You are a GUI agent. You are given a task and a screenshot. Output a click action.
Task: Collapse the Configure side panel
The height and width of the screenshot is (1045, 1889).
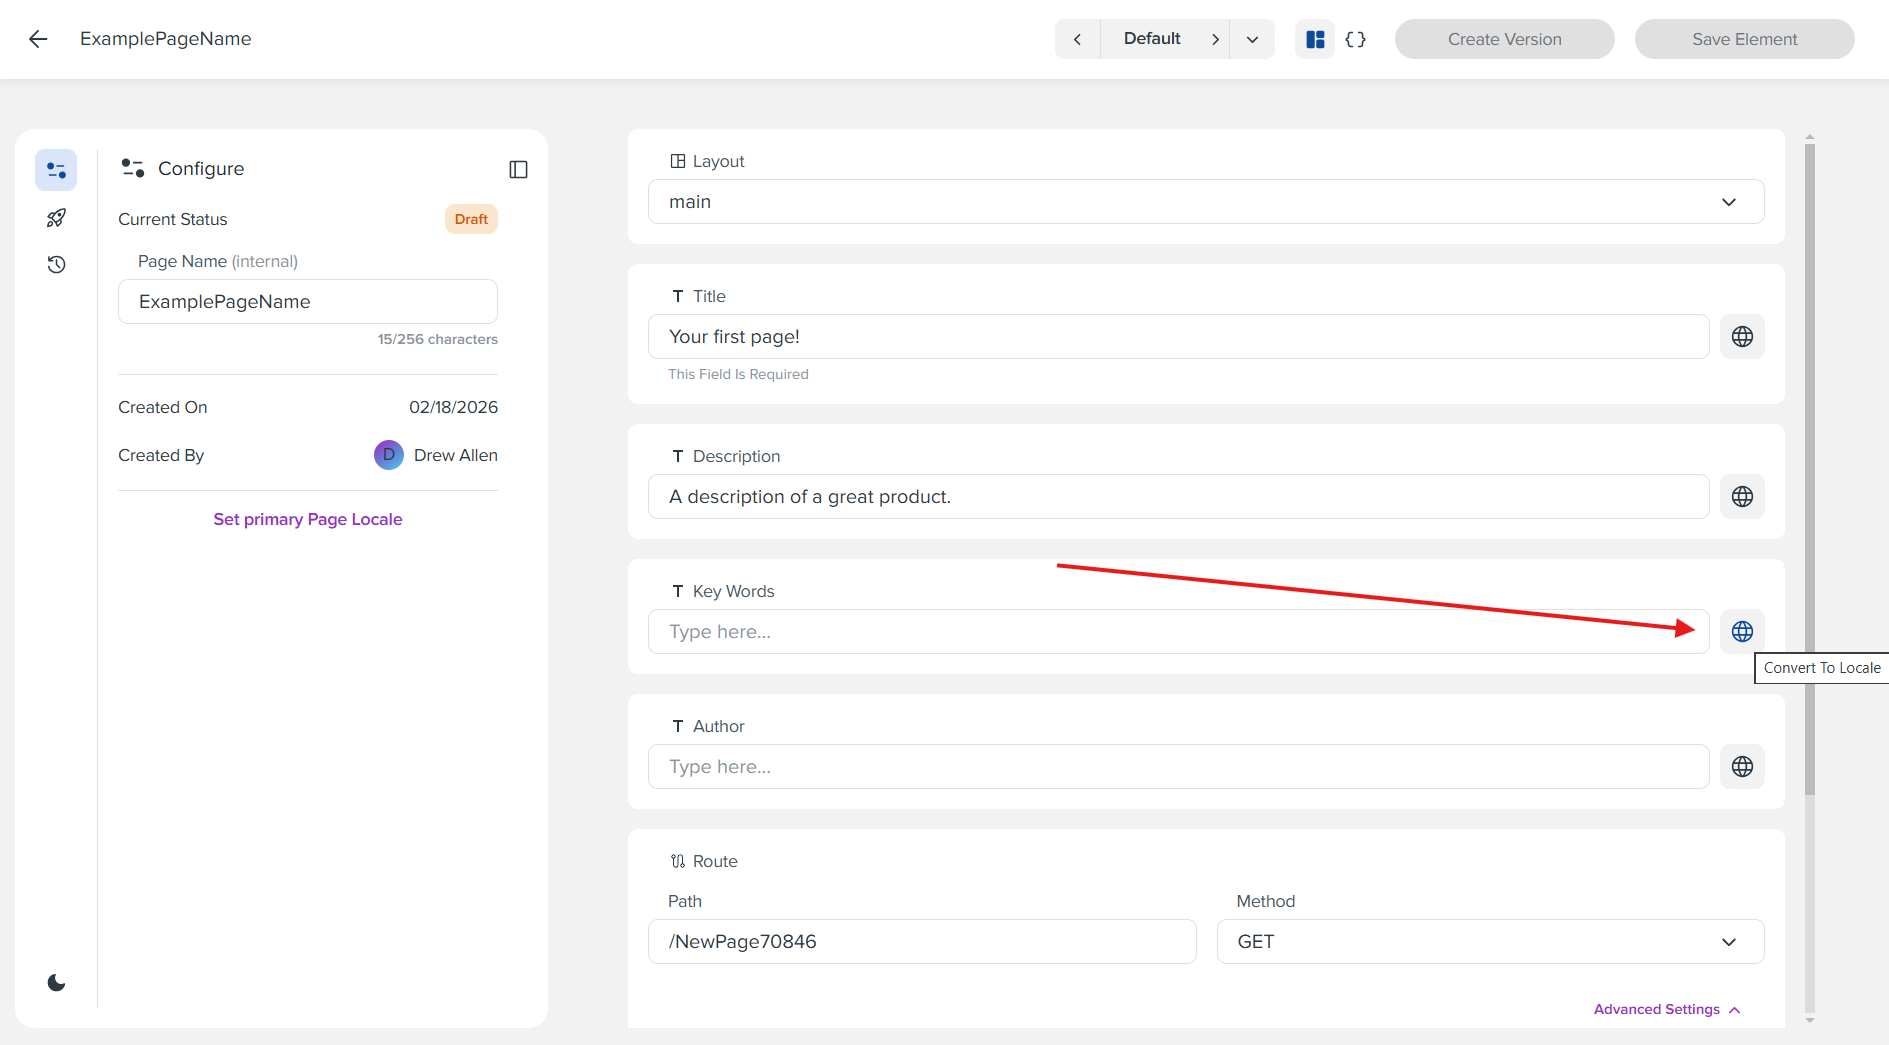(518, 169)
